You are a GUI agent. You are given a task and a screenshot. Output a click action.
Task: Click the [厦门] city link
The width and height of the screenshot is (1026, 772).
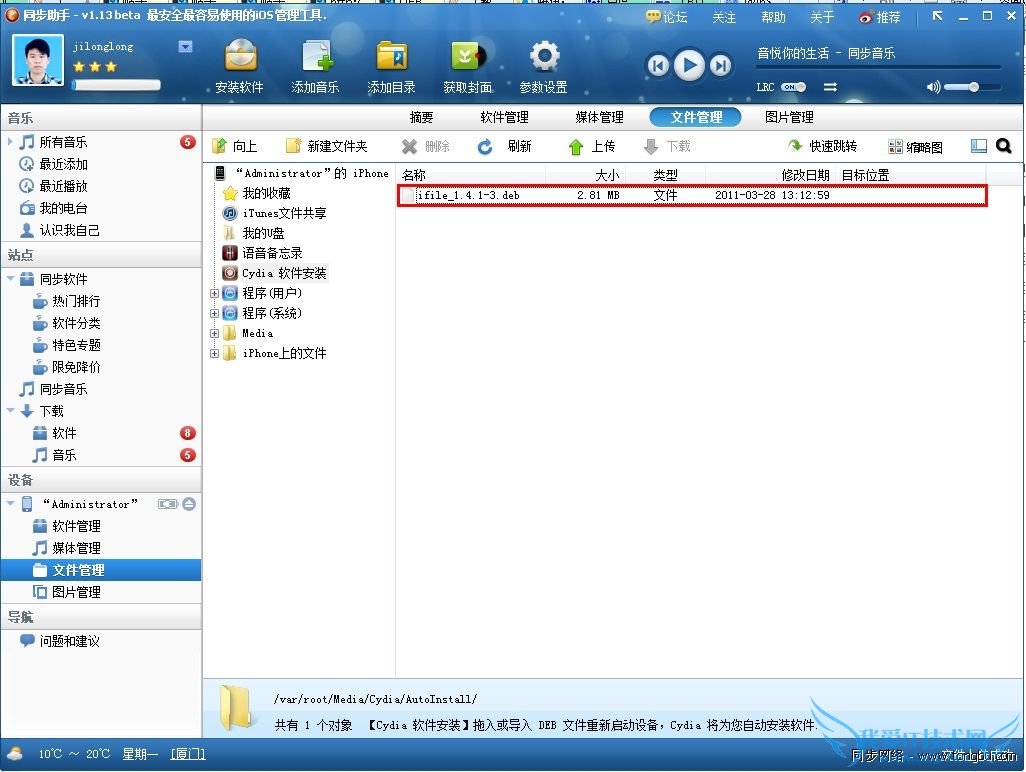click(x=188, y=754)
